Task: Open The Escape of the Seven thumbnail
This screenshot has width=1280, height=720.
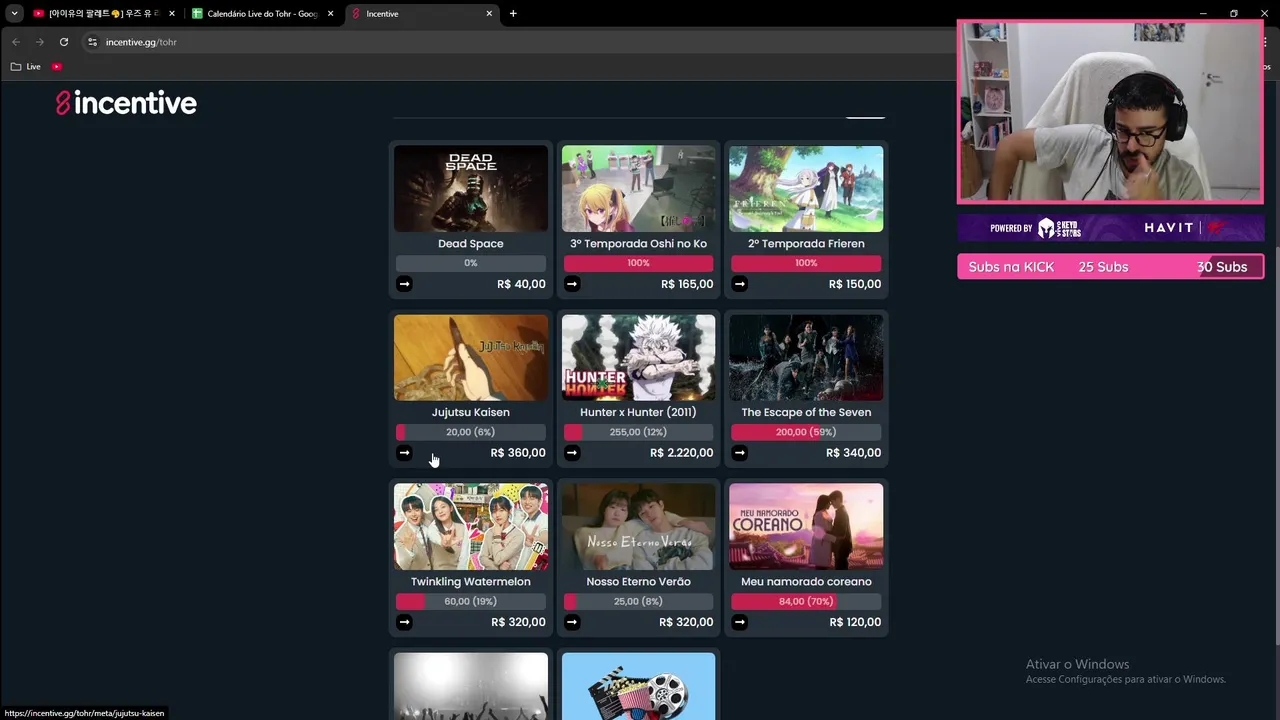Action: pos(806,358)
